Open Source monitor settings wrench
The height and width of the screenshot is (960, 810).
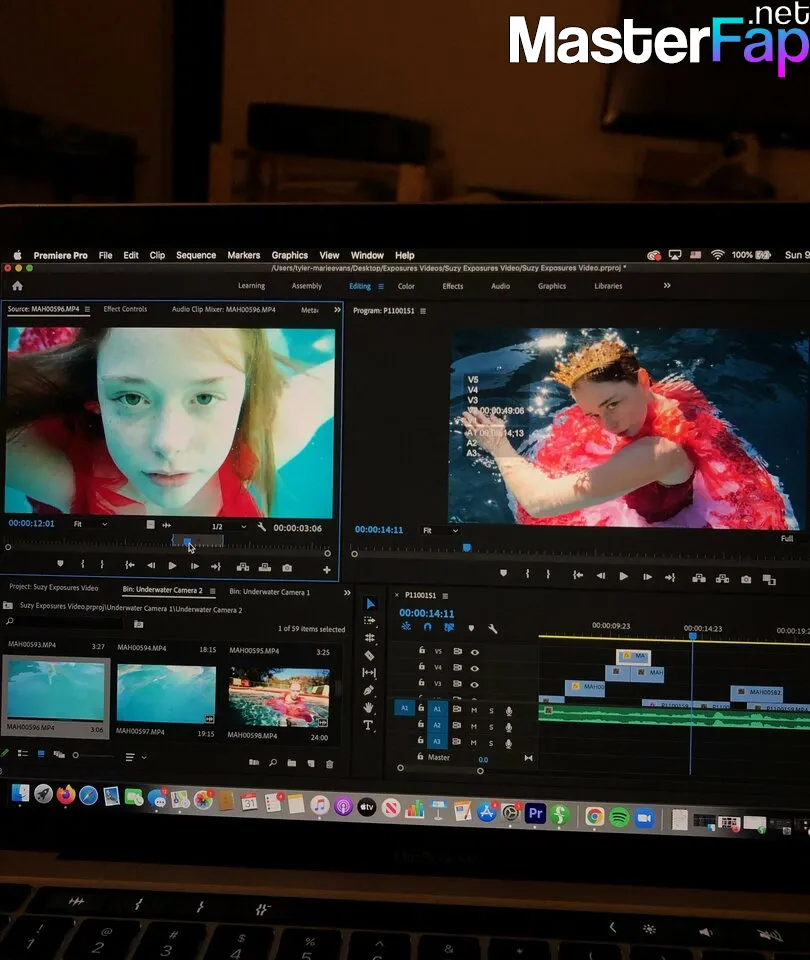point(261,527)
